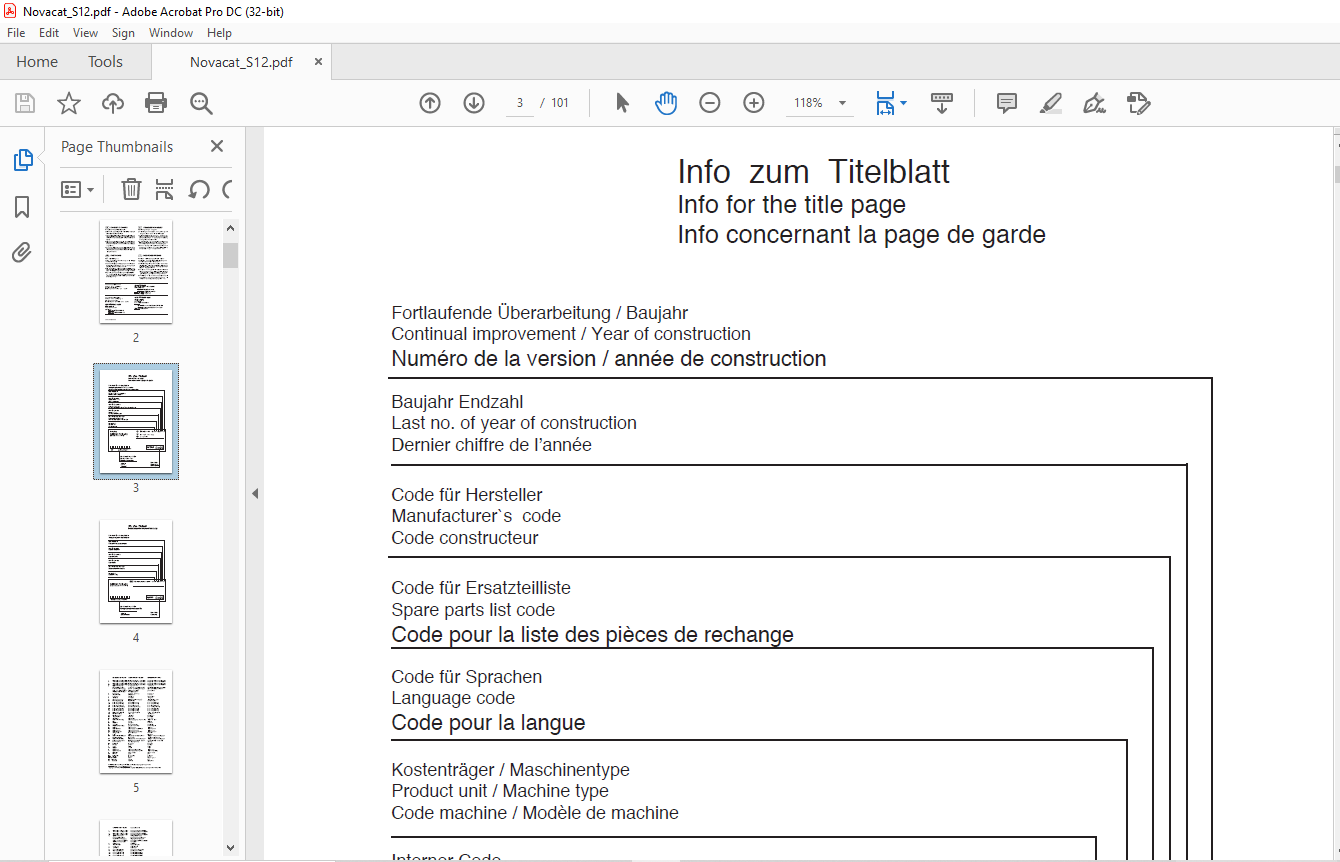
Task: Open the Bookmarks panel icon
Action: [x=22, y=207]
